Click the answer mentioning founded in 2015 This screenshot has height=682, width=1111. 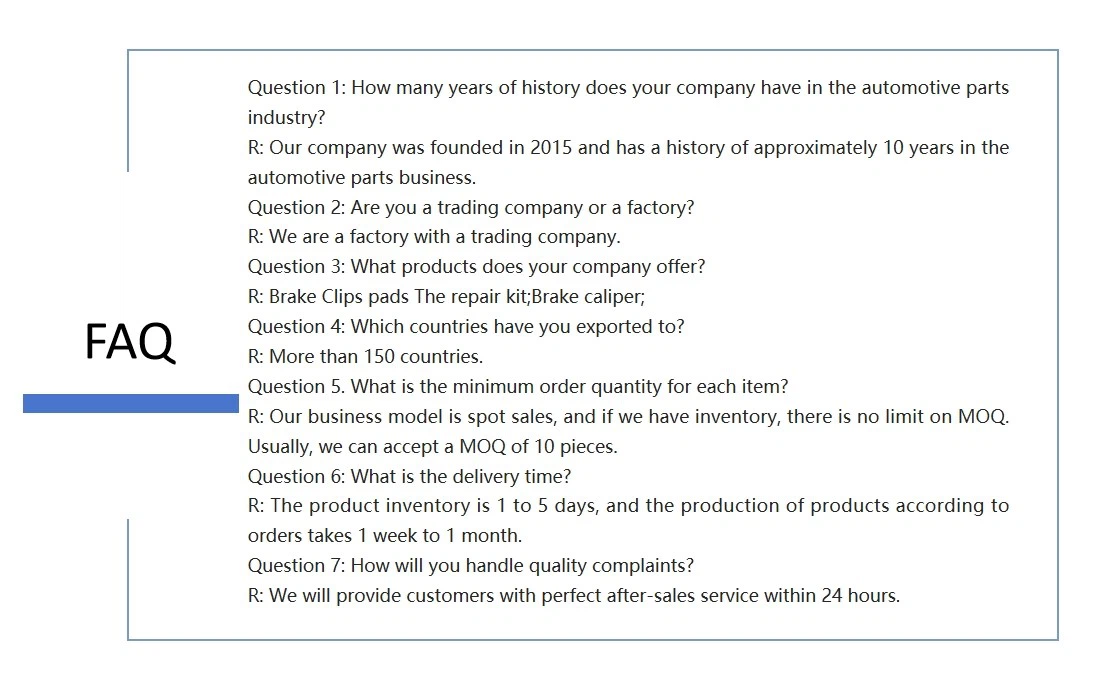tap(628, 148)
